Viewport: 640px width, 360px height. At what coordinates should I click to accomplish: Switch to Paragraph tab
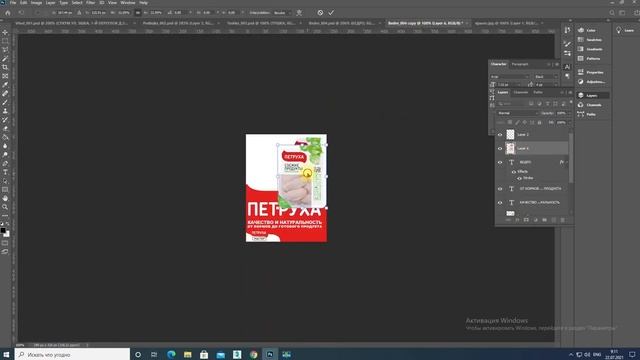(520, 64)
